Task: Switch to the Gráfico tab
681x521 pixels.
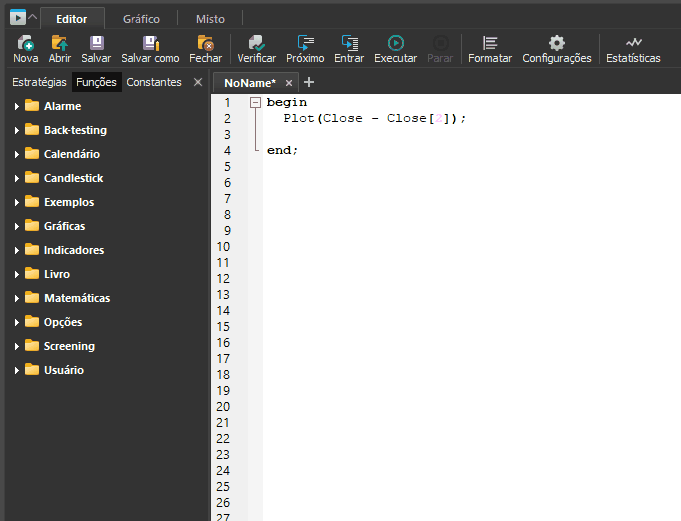Action: click(x=141, y=19)
